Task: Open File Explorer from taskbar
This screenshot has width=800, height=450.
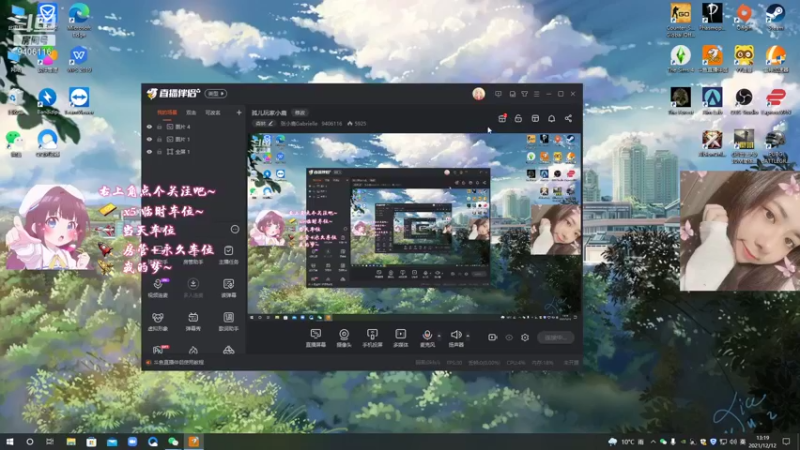Action: [x=71, y=442]
